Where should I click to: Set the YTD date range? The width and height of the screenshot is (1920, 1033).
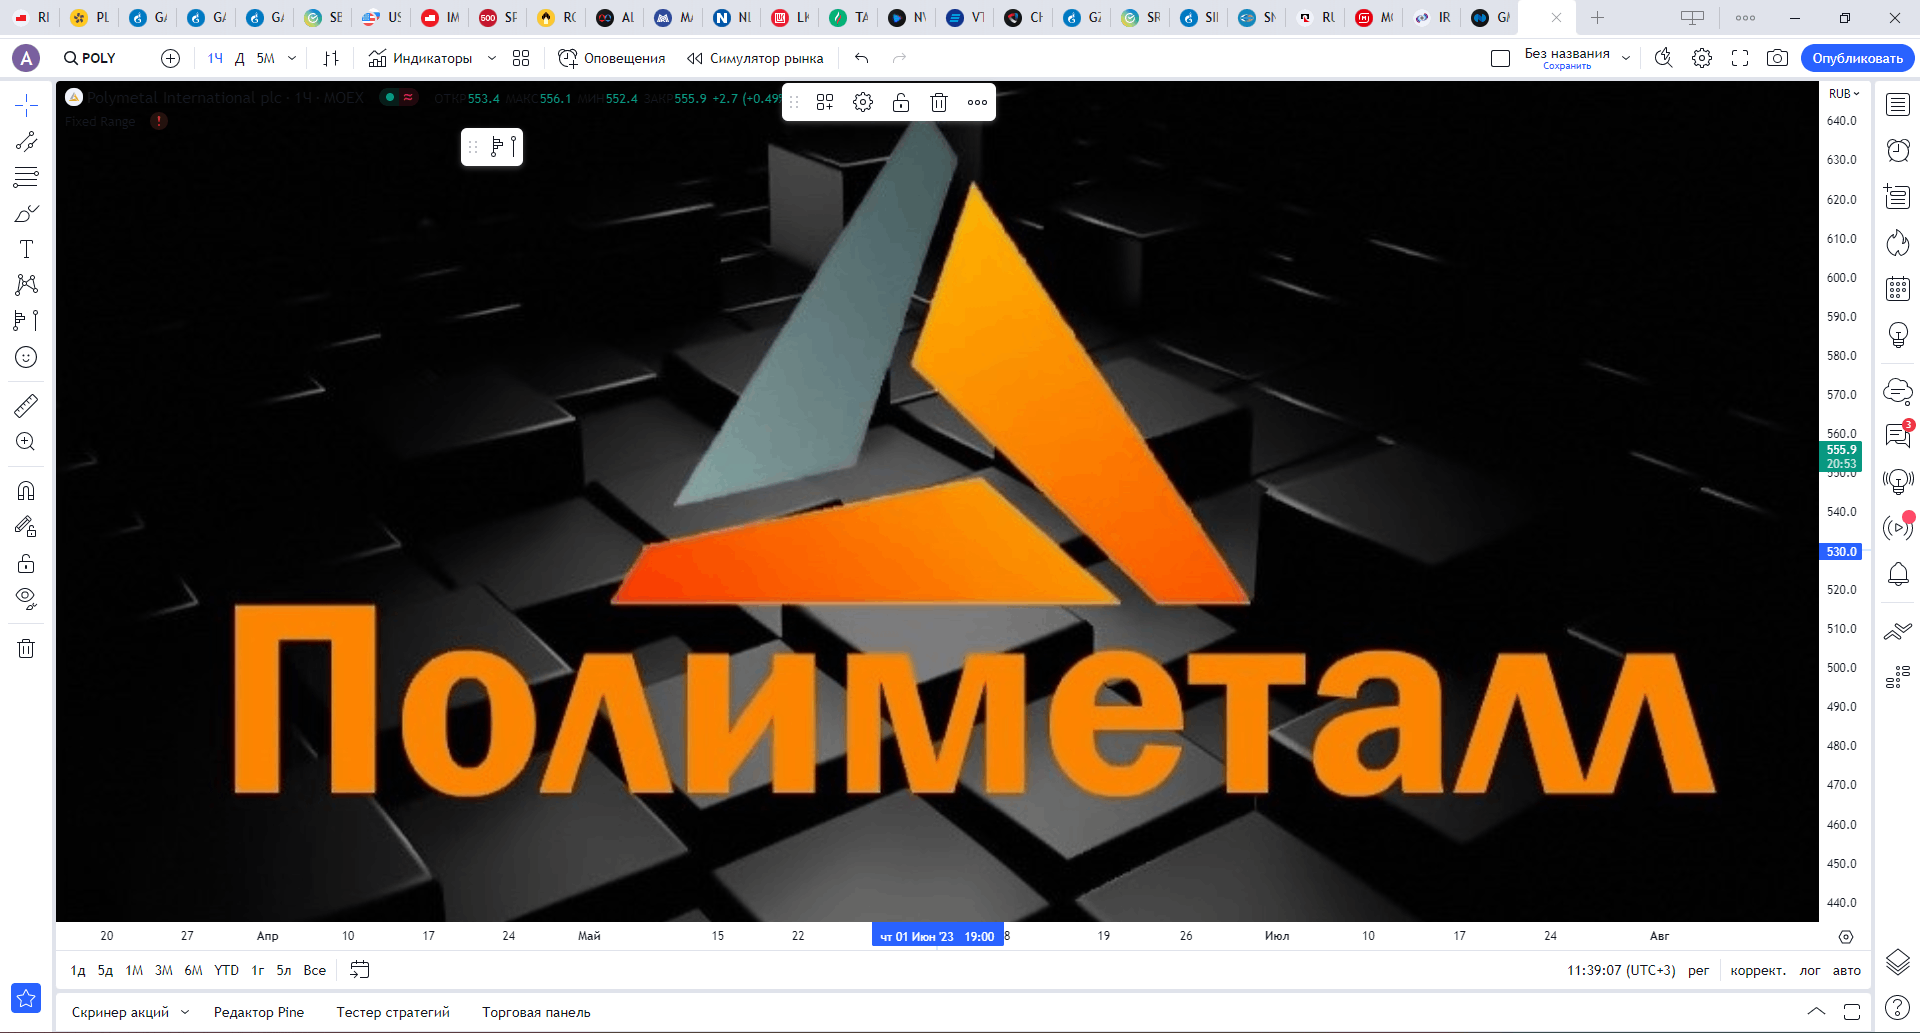227,970
